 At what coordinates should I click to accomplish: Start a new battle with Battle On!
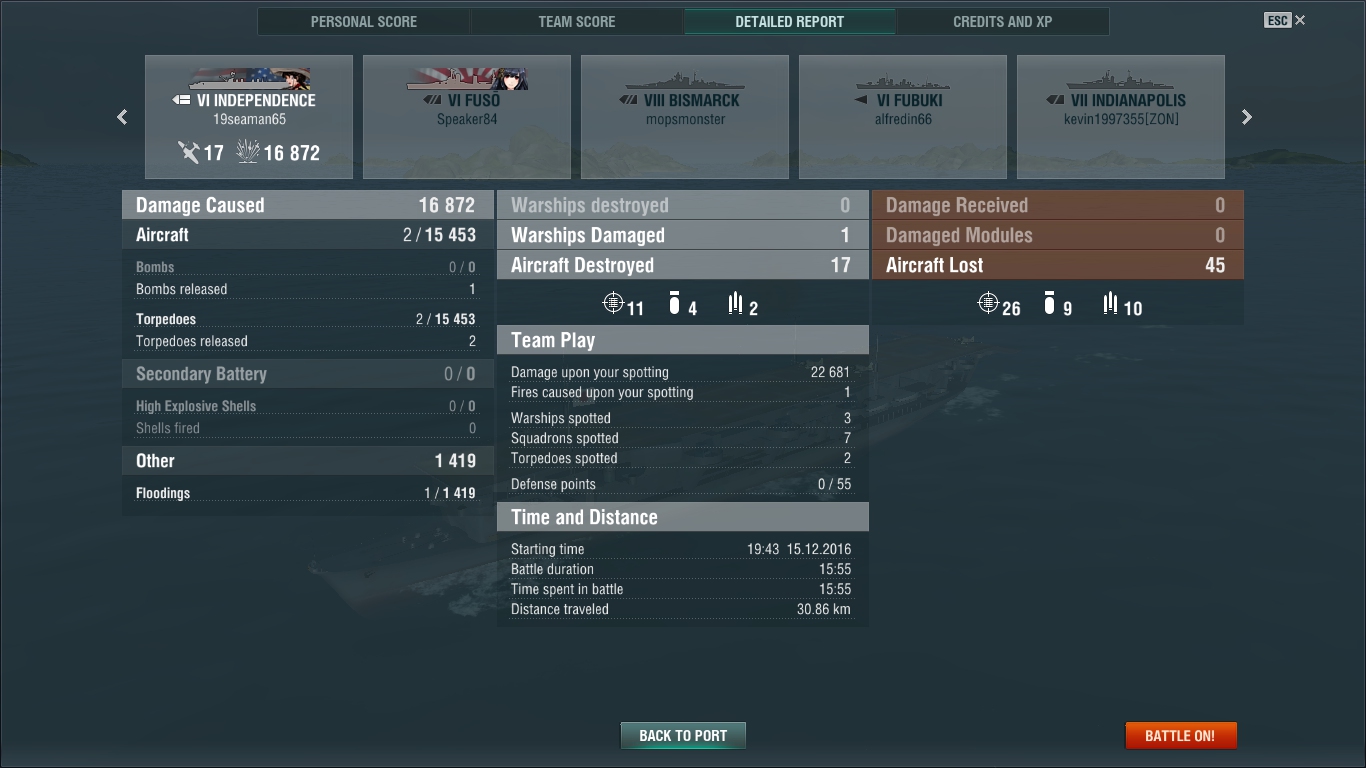coord(1181,735)
